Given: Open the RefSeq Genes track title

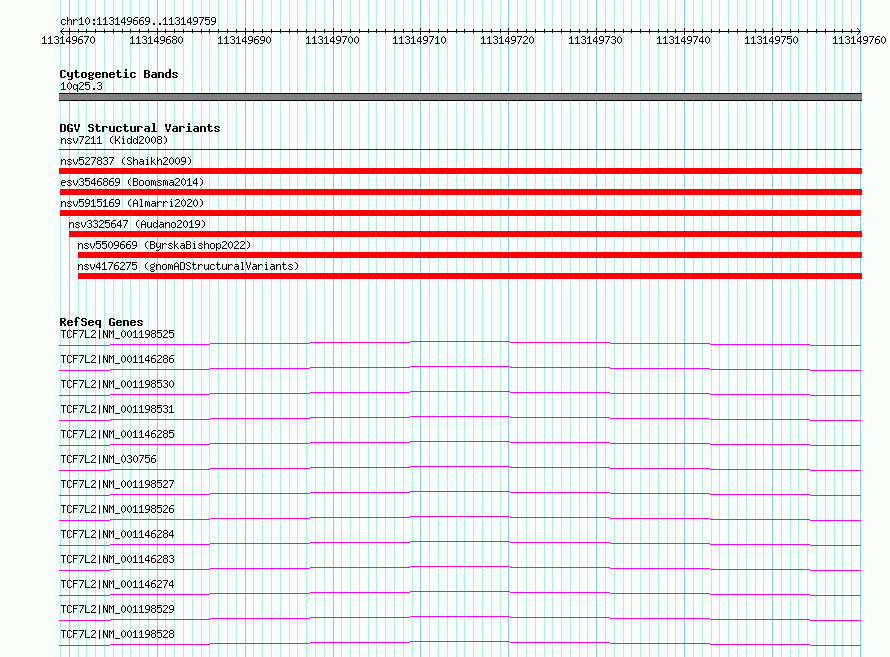Looking at the screenshot, I should [101, 322].
